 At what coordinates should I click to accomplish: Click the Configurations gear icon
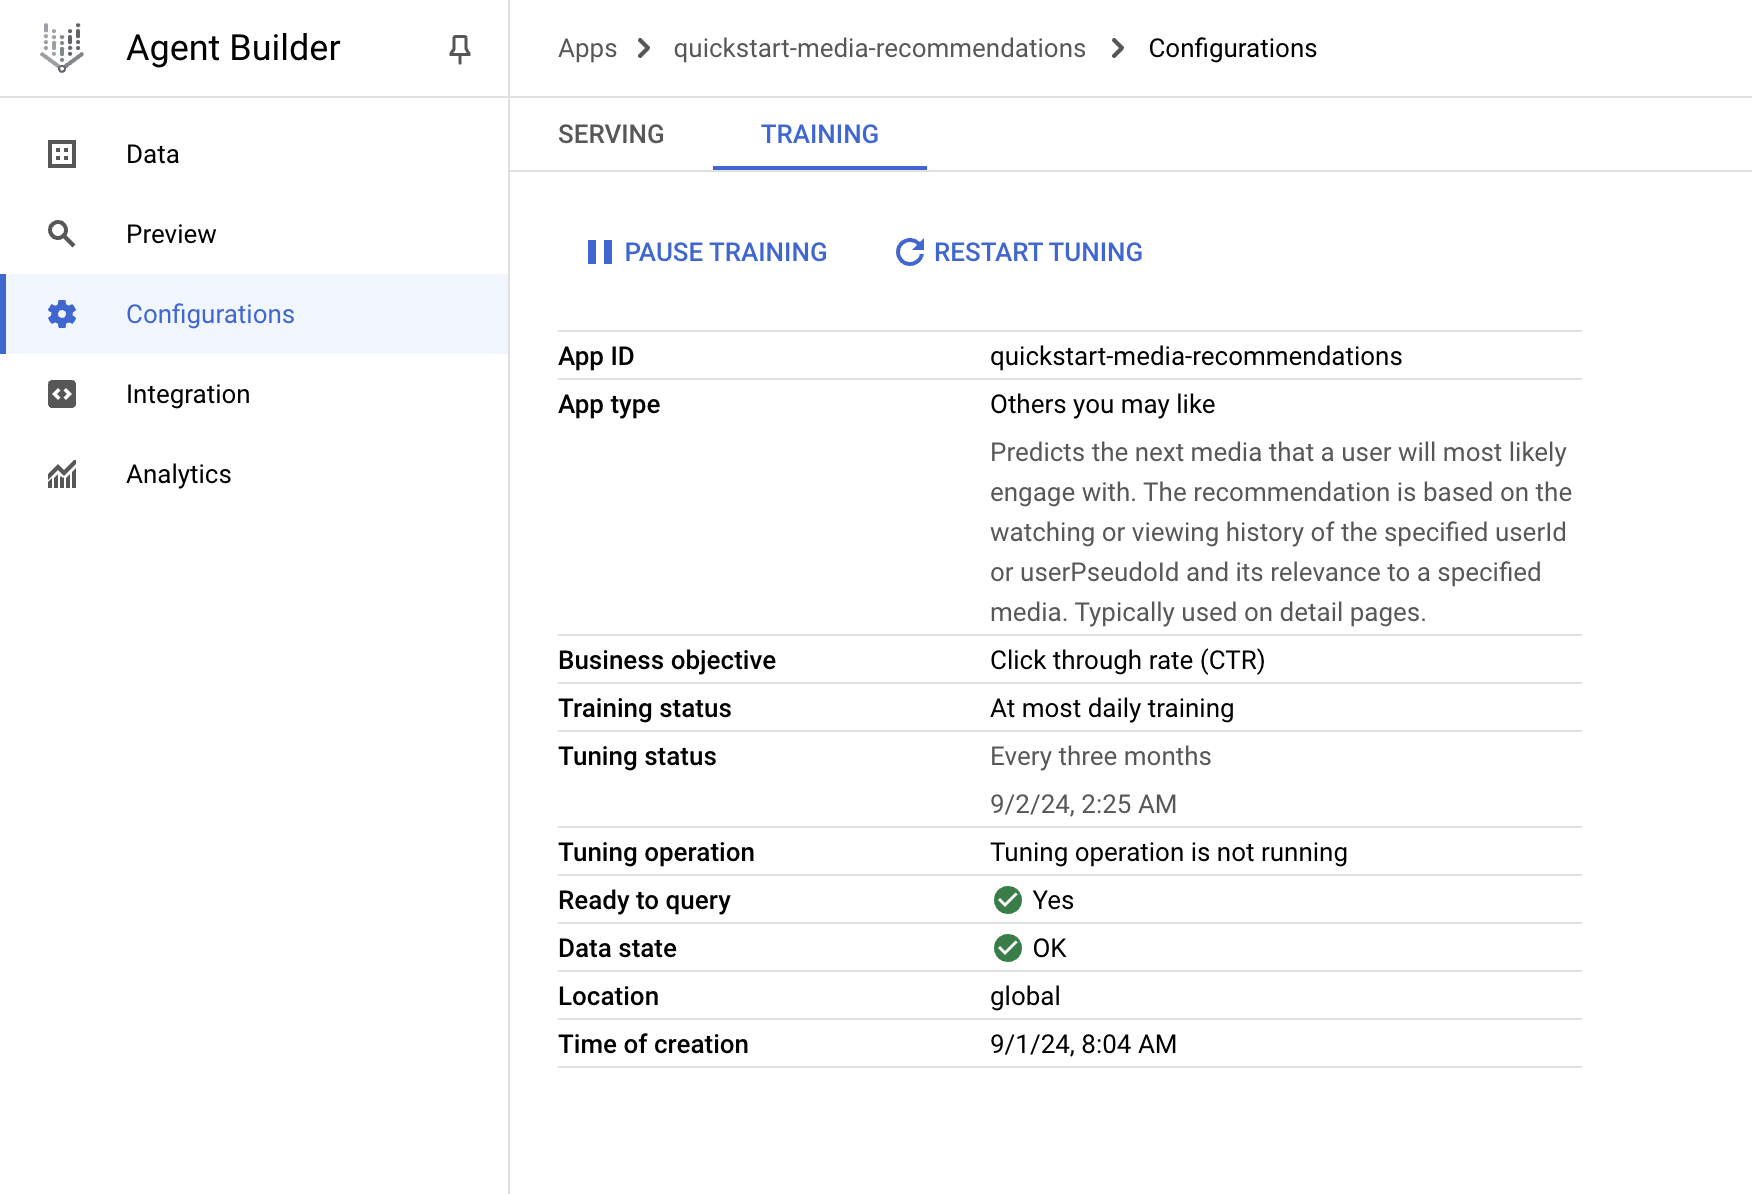[61, 313]
